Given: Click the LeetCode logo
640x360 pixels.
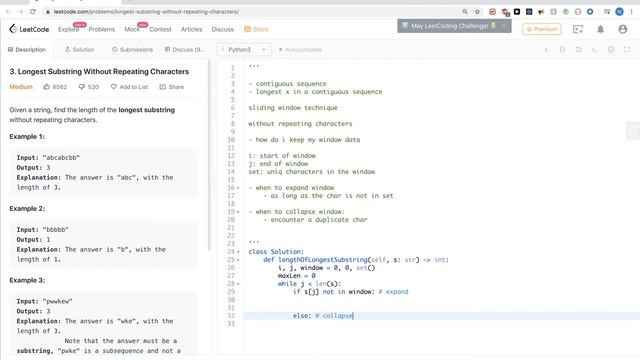Looking at the screenshot, I should pyautogui.click(x=29, y=29).
